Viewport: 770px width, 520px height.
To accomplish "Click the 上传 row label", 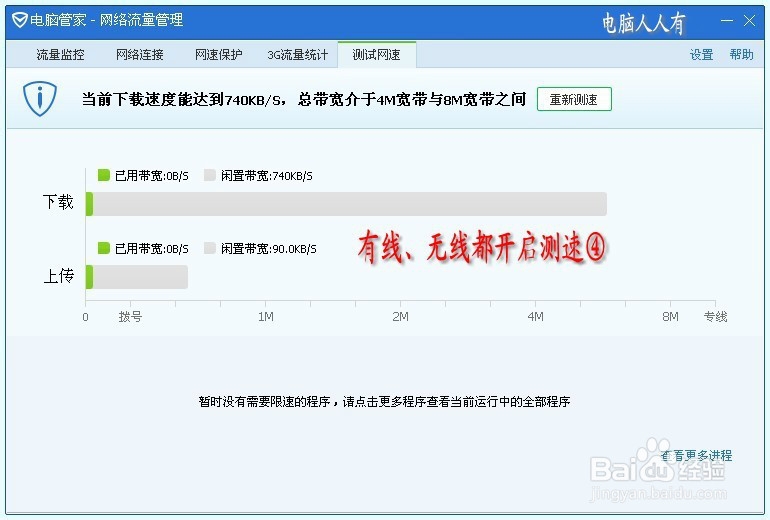I will click(x=58, y=275).
